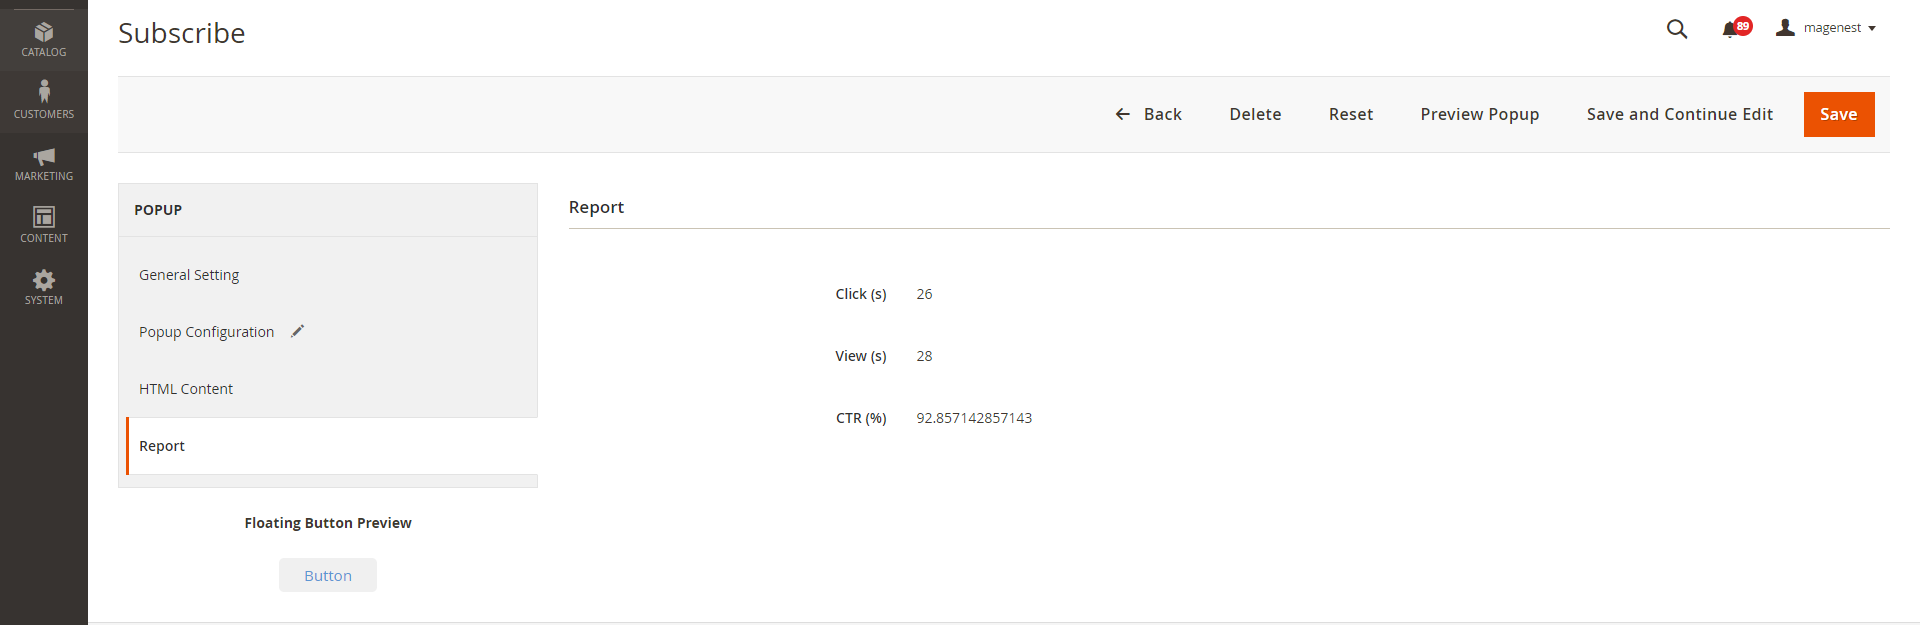Switch to General Setting tab

pyautogui.click(x=189, y=275)
